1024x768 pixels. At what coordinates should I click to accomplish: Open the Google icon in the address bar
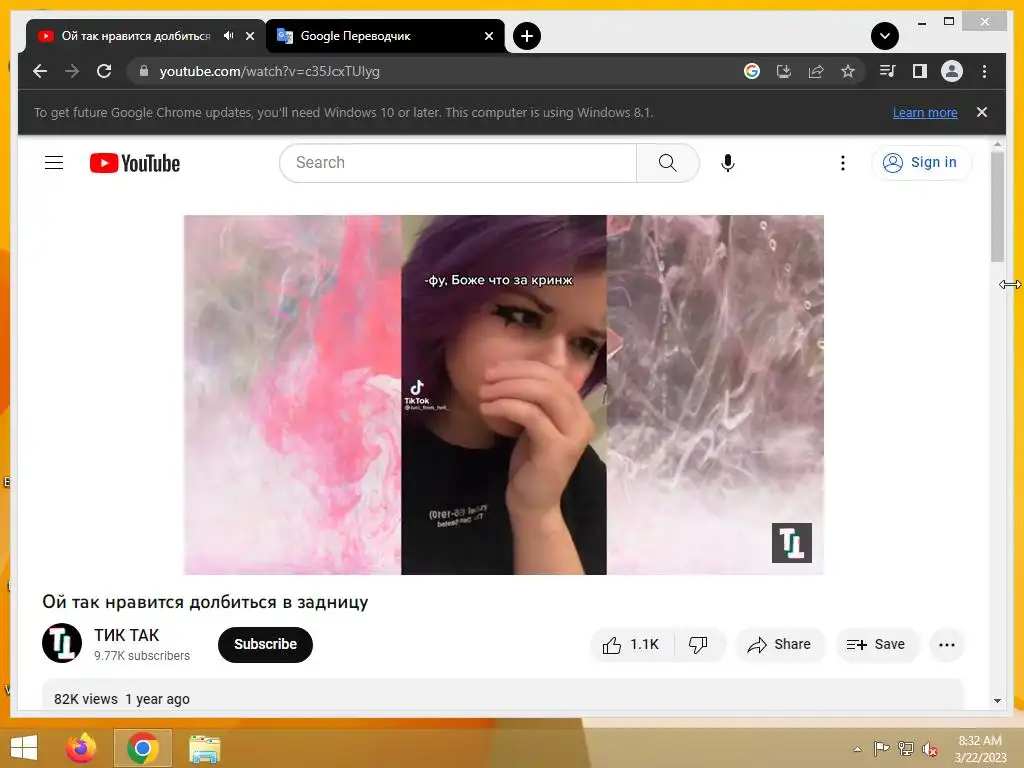(752, 71)
